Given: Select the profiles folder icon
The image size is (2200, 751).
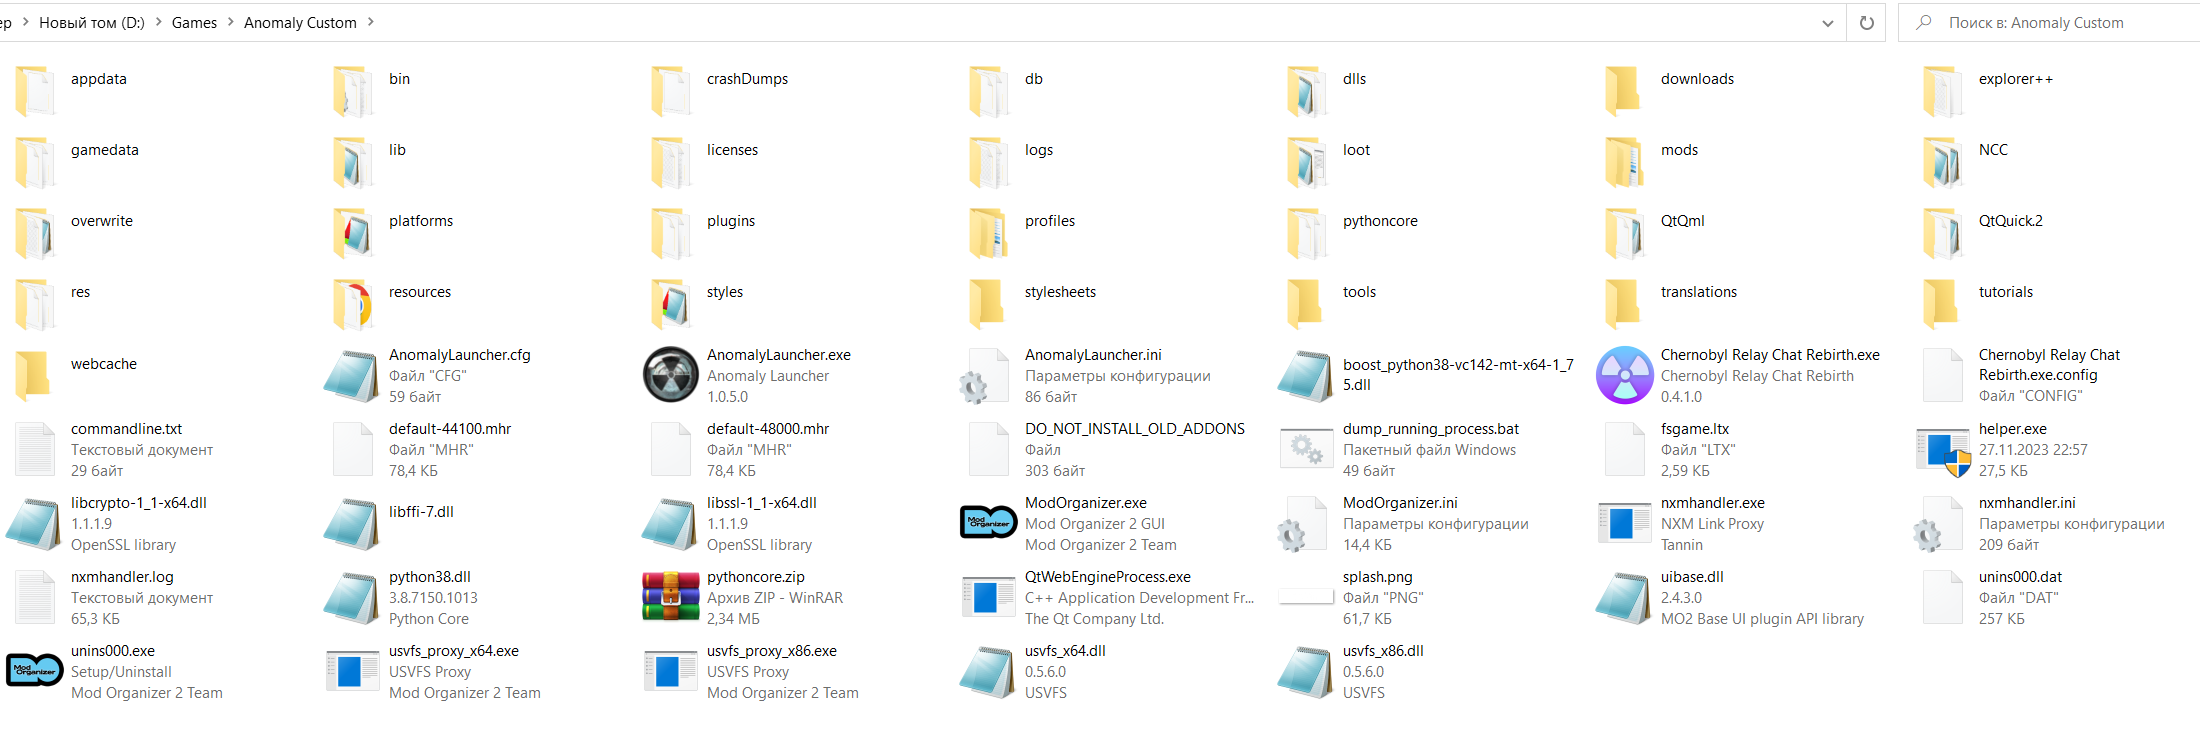Looking at the screenshot, I should (988, 234).
